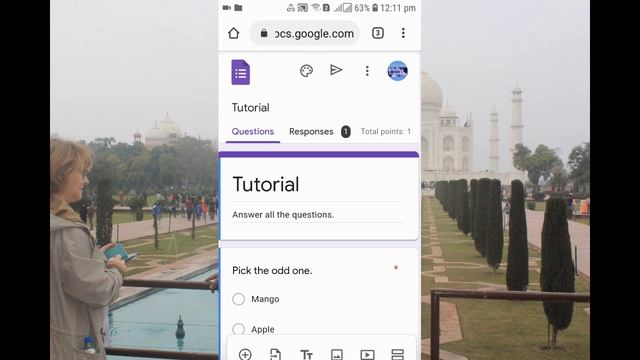Viewport: 640px width, 360px height.
Task: Tap the video camera notification icon
Action: tap(227, 8)
